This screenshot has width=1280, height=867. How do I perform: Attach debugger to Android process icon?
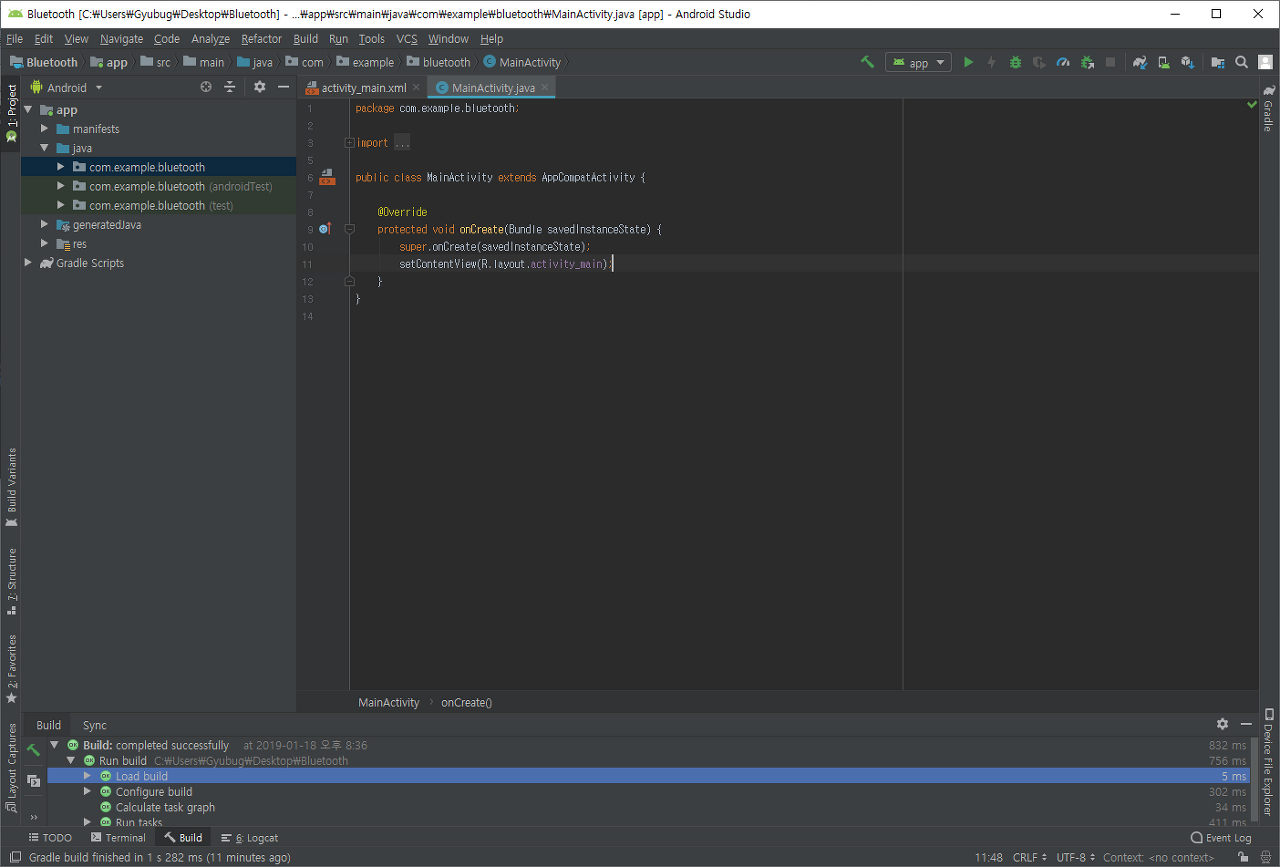coord(1087,62)
